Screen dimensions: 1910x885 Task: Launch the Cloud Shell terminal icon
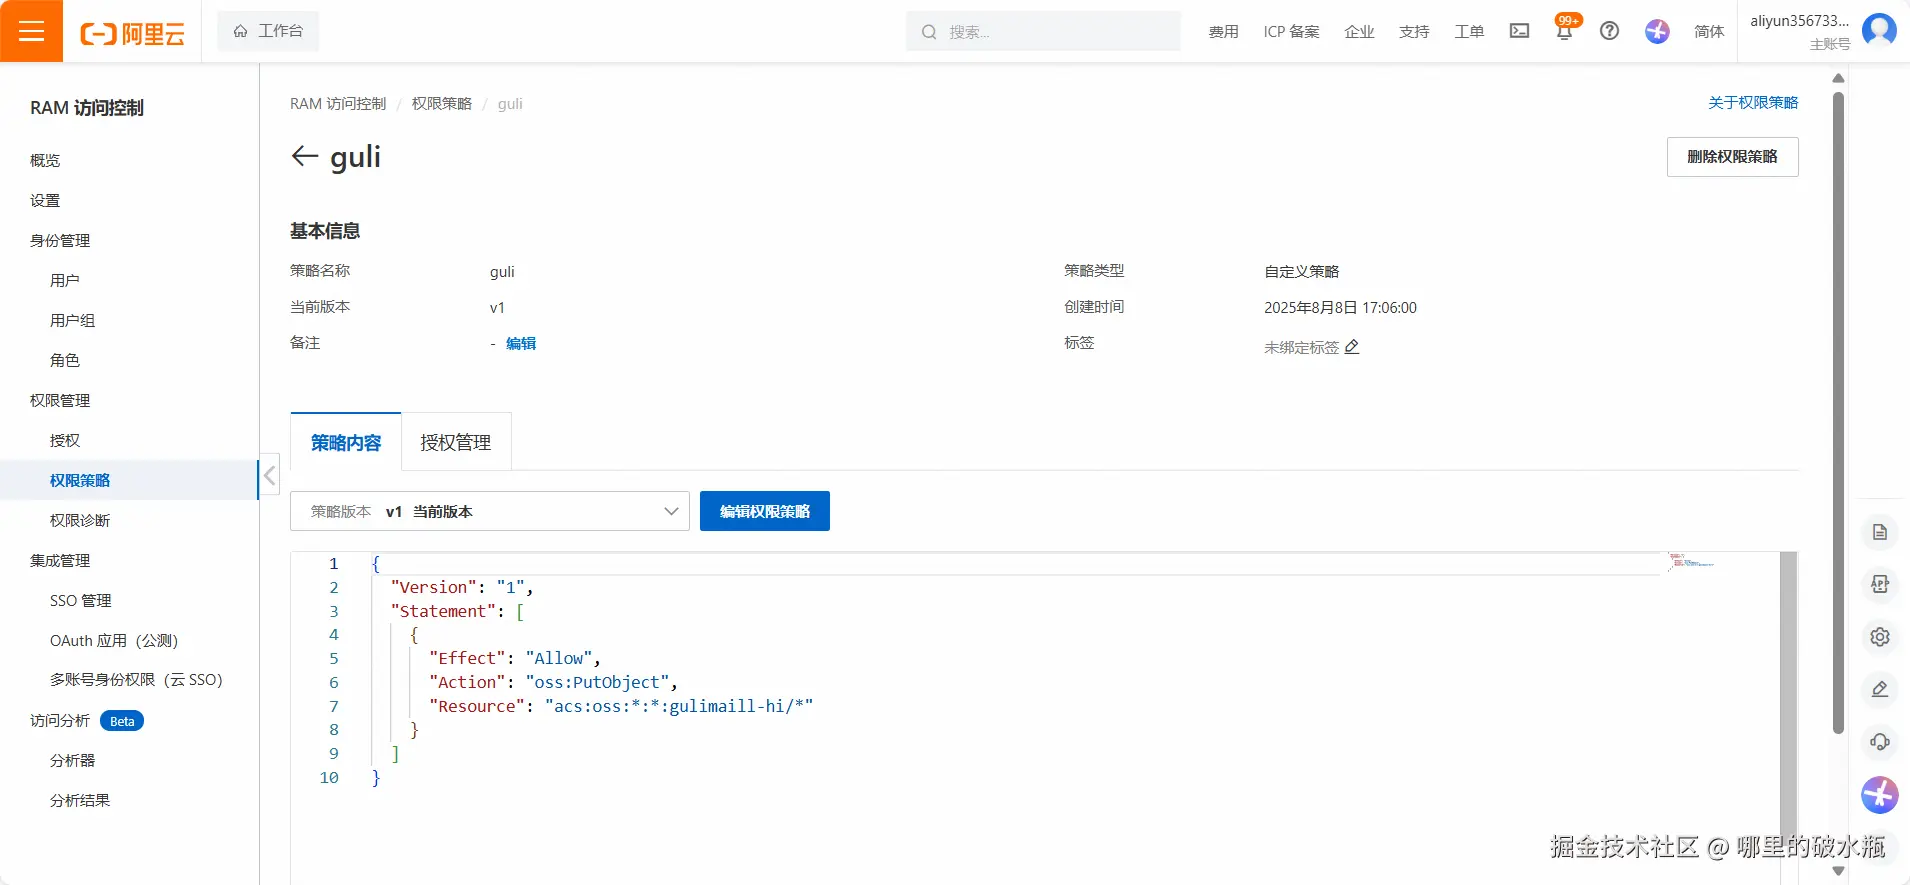click(1519, 31)
